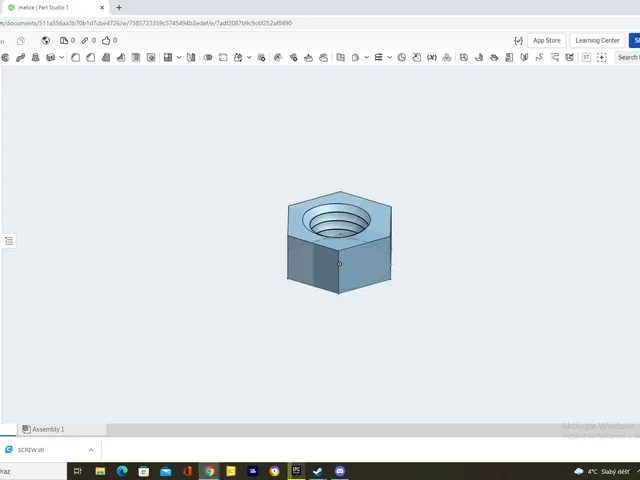
Task: Select the Fillet tool
Action: (x=76, y=58)
